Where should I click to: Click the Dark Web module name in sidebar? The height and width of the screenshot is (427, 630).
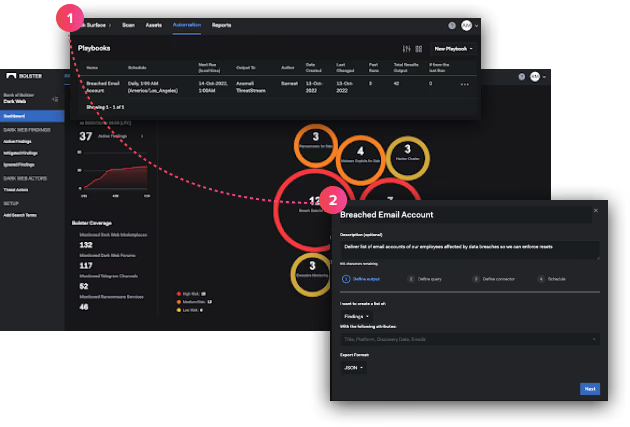[15, 102]
